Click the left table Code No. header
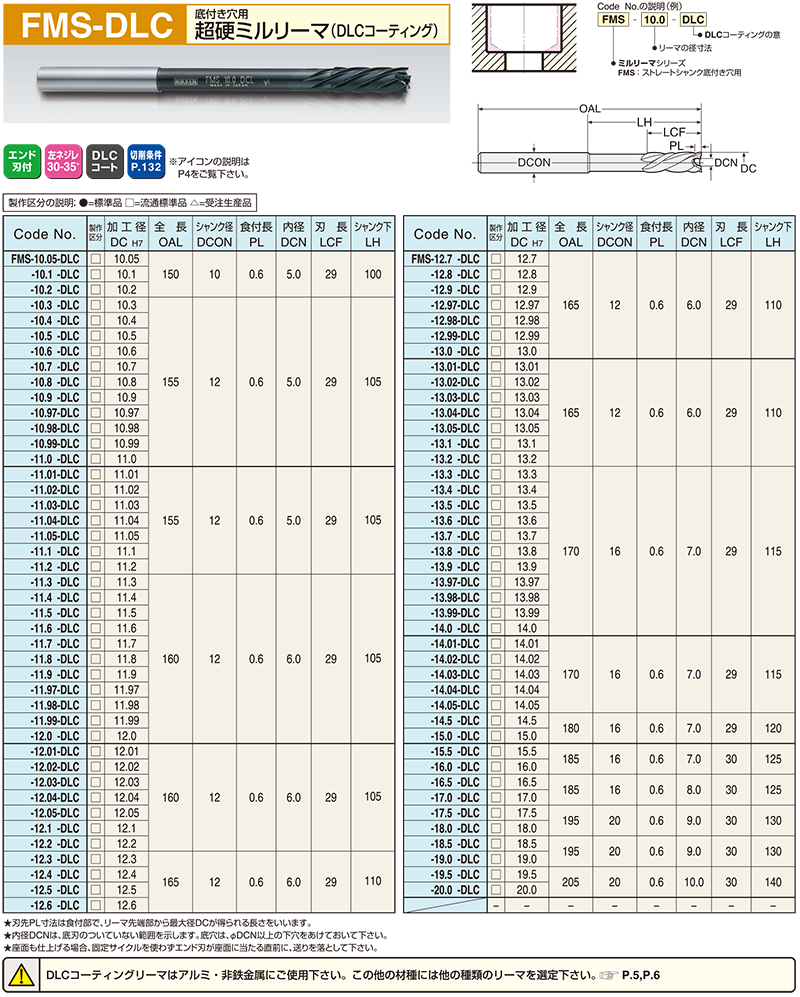Screen dimensions: 800x997 click(45, 234)
